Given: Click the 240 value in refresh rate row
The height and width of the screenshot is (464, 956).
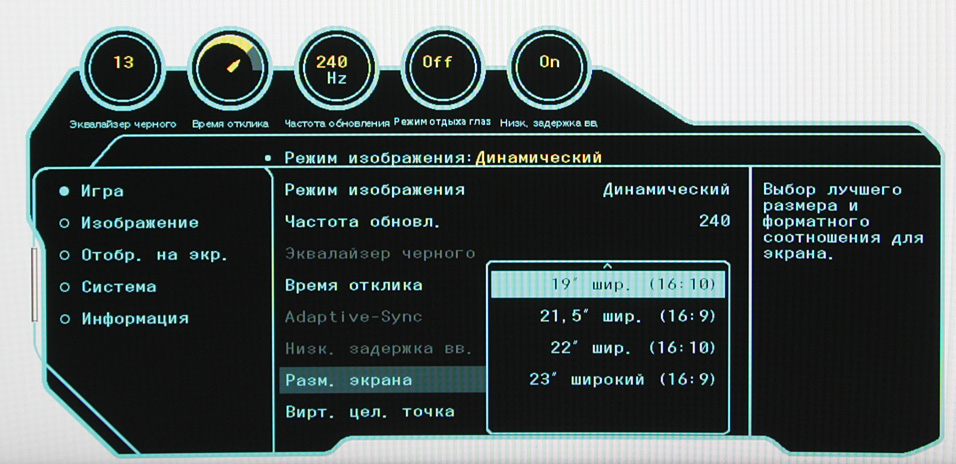Looking at the screenshot, I should coord(715,221).
